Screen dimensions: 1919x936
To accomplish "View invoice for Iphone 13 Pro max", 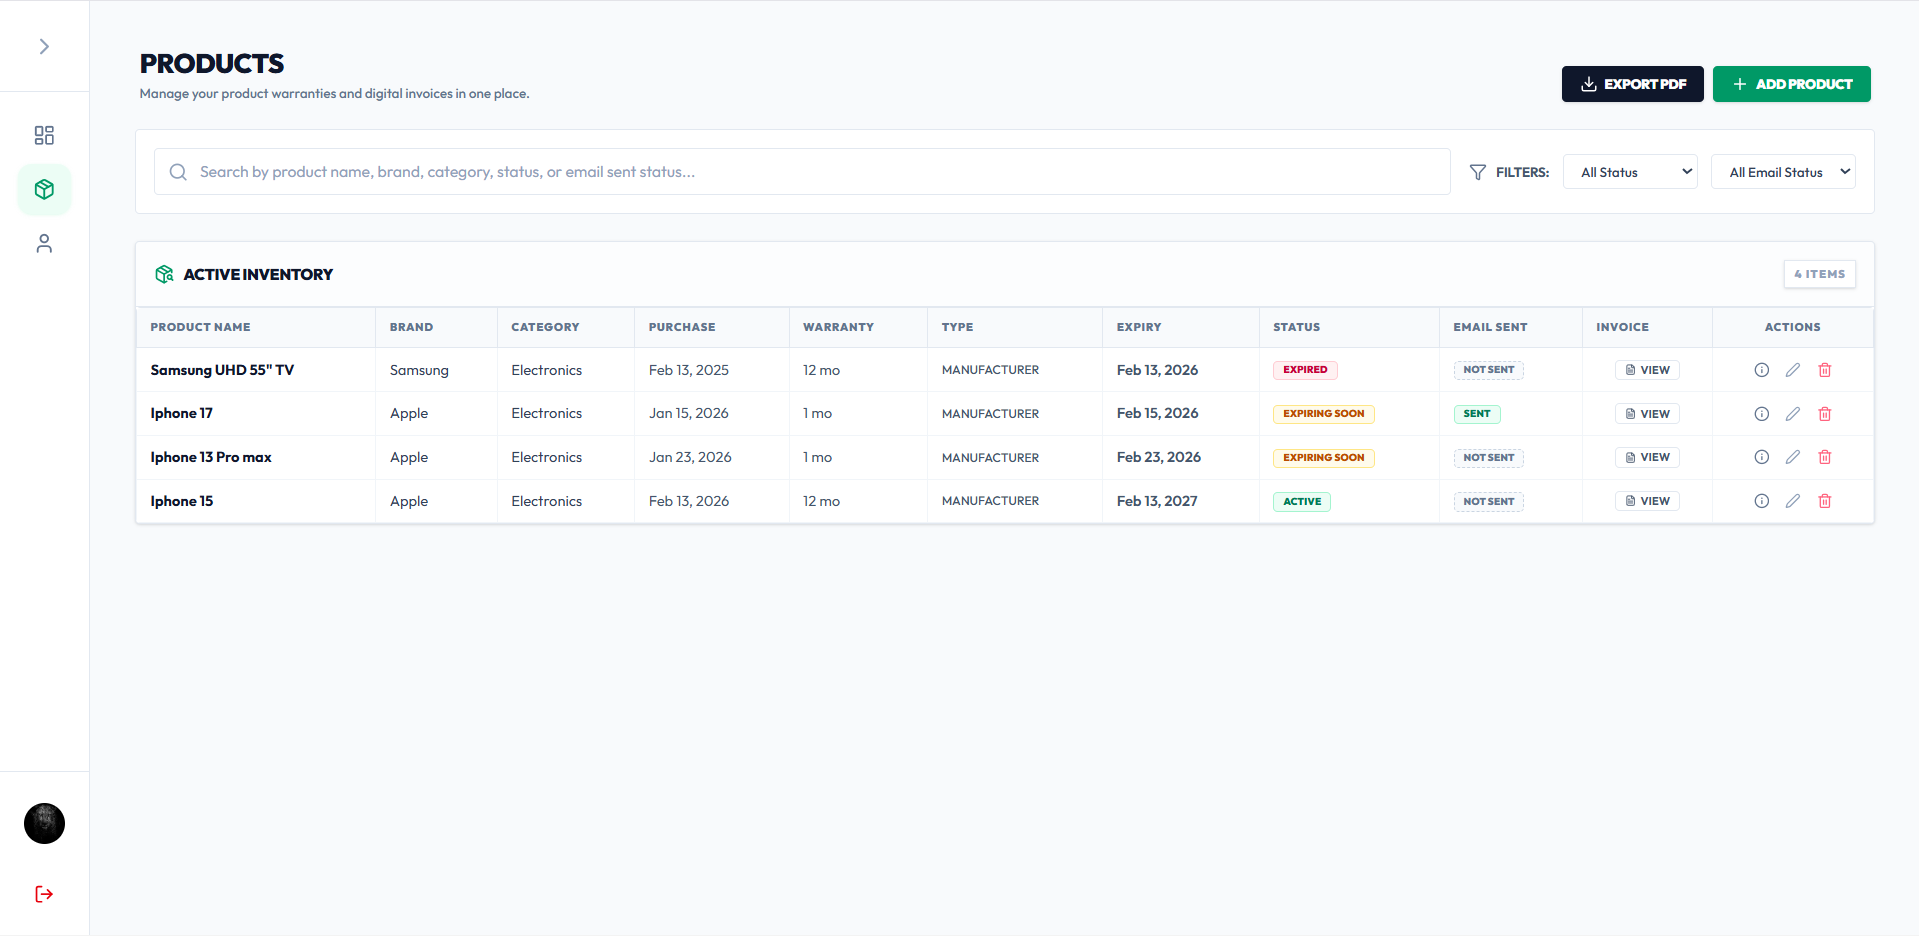I will click(1647, 457).
